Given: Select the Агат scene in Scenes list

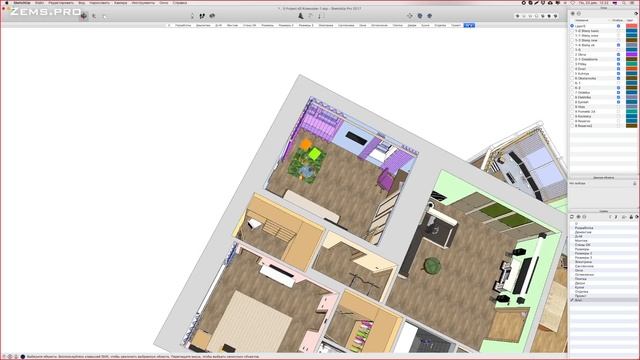Looking at the screenshot, I should (x=578, y=300).
